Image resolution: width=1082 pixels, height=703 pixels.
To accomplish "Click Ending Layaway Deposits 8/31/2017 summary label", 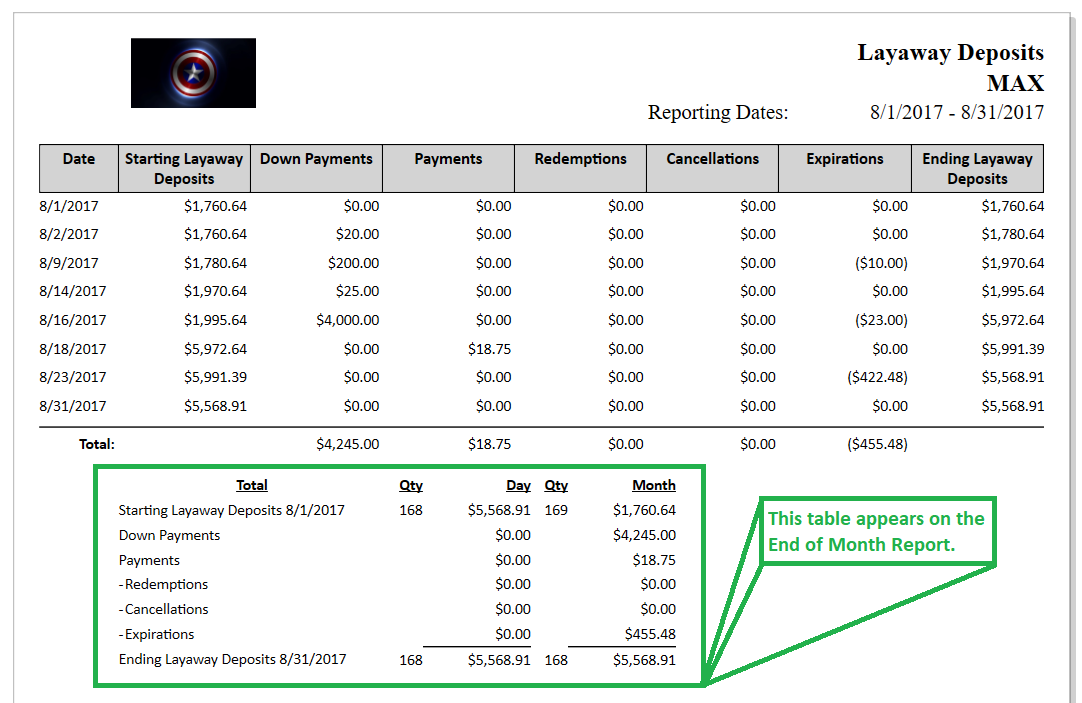I will (232, 660).
